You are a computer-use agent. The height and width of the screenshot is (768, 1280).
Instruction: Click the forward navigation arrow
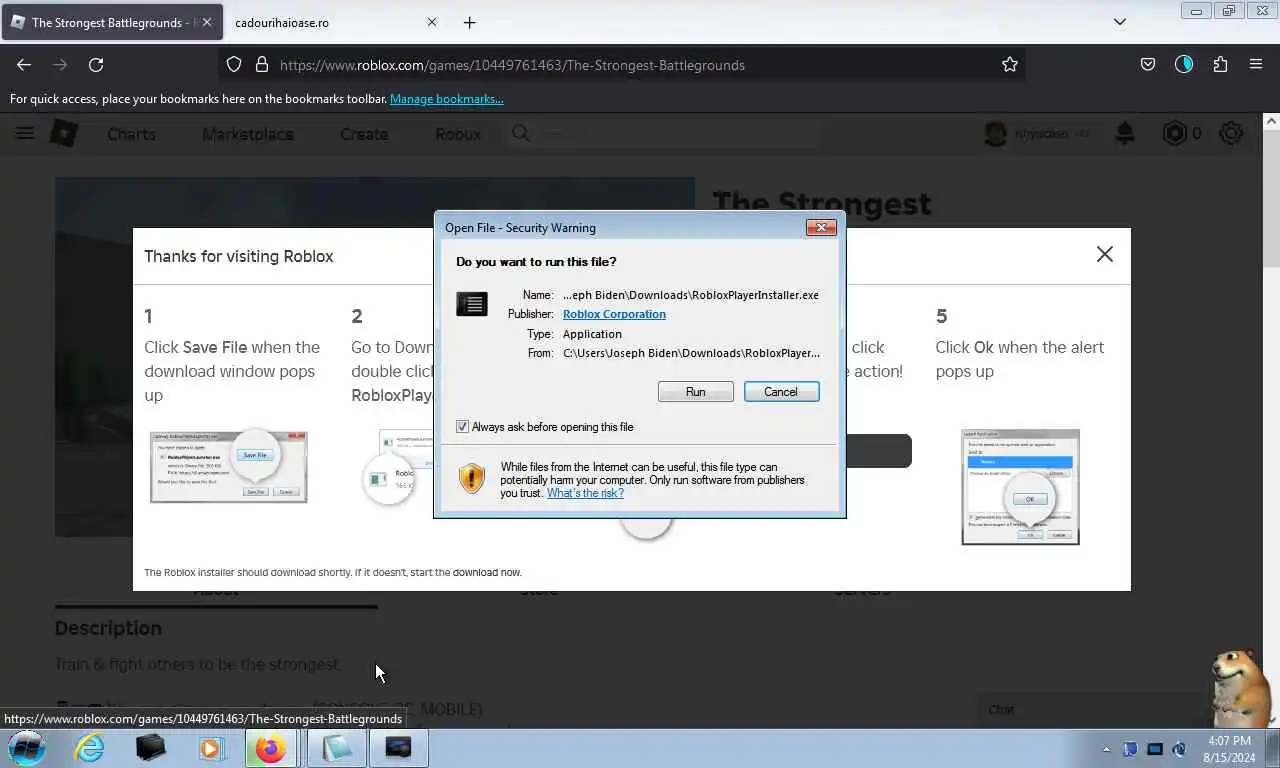60,64
